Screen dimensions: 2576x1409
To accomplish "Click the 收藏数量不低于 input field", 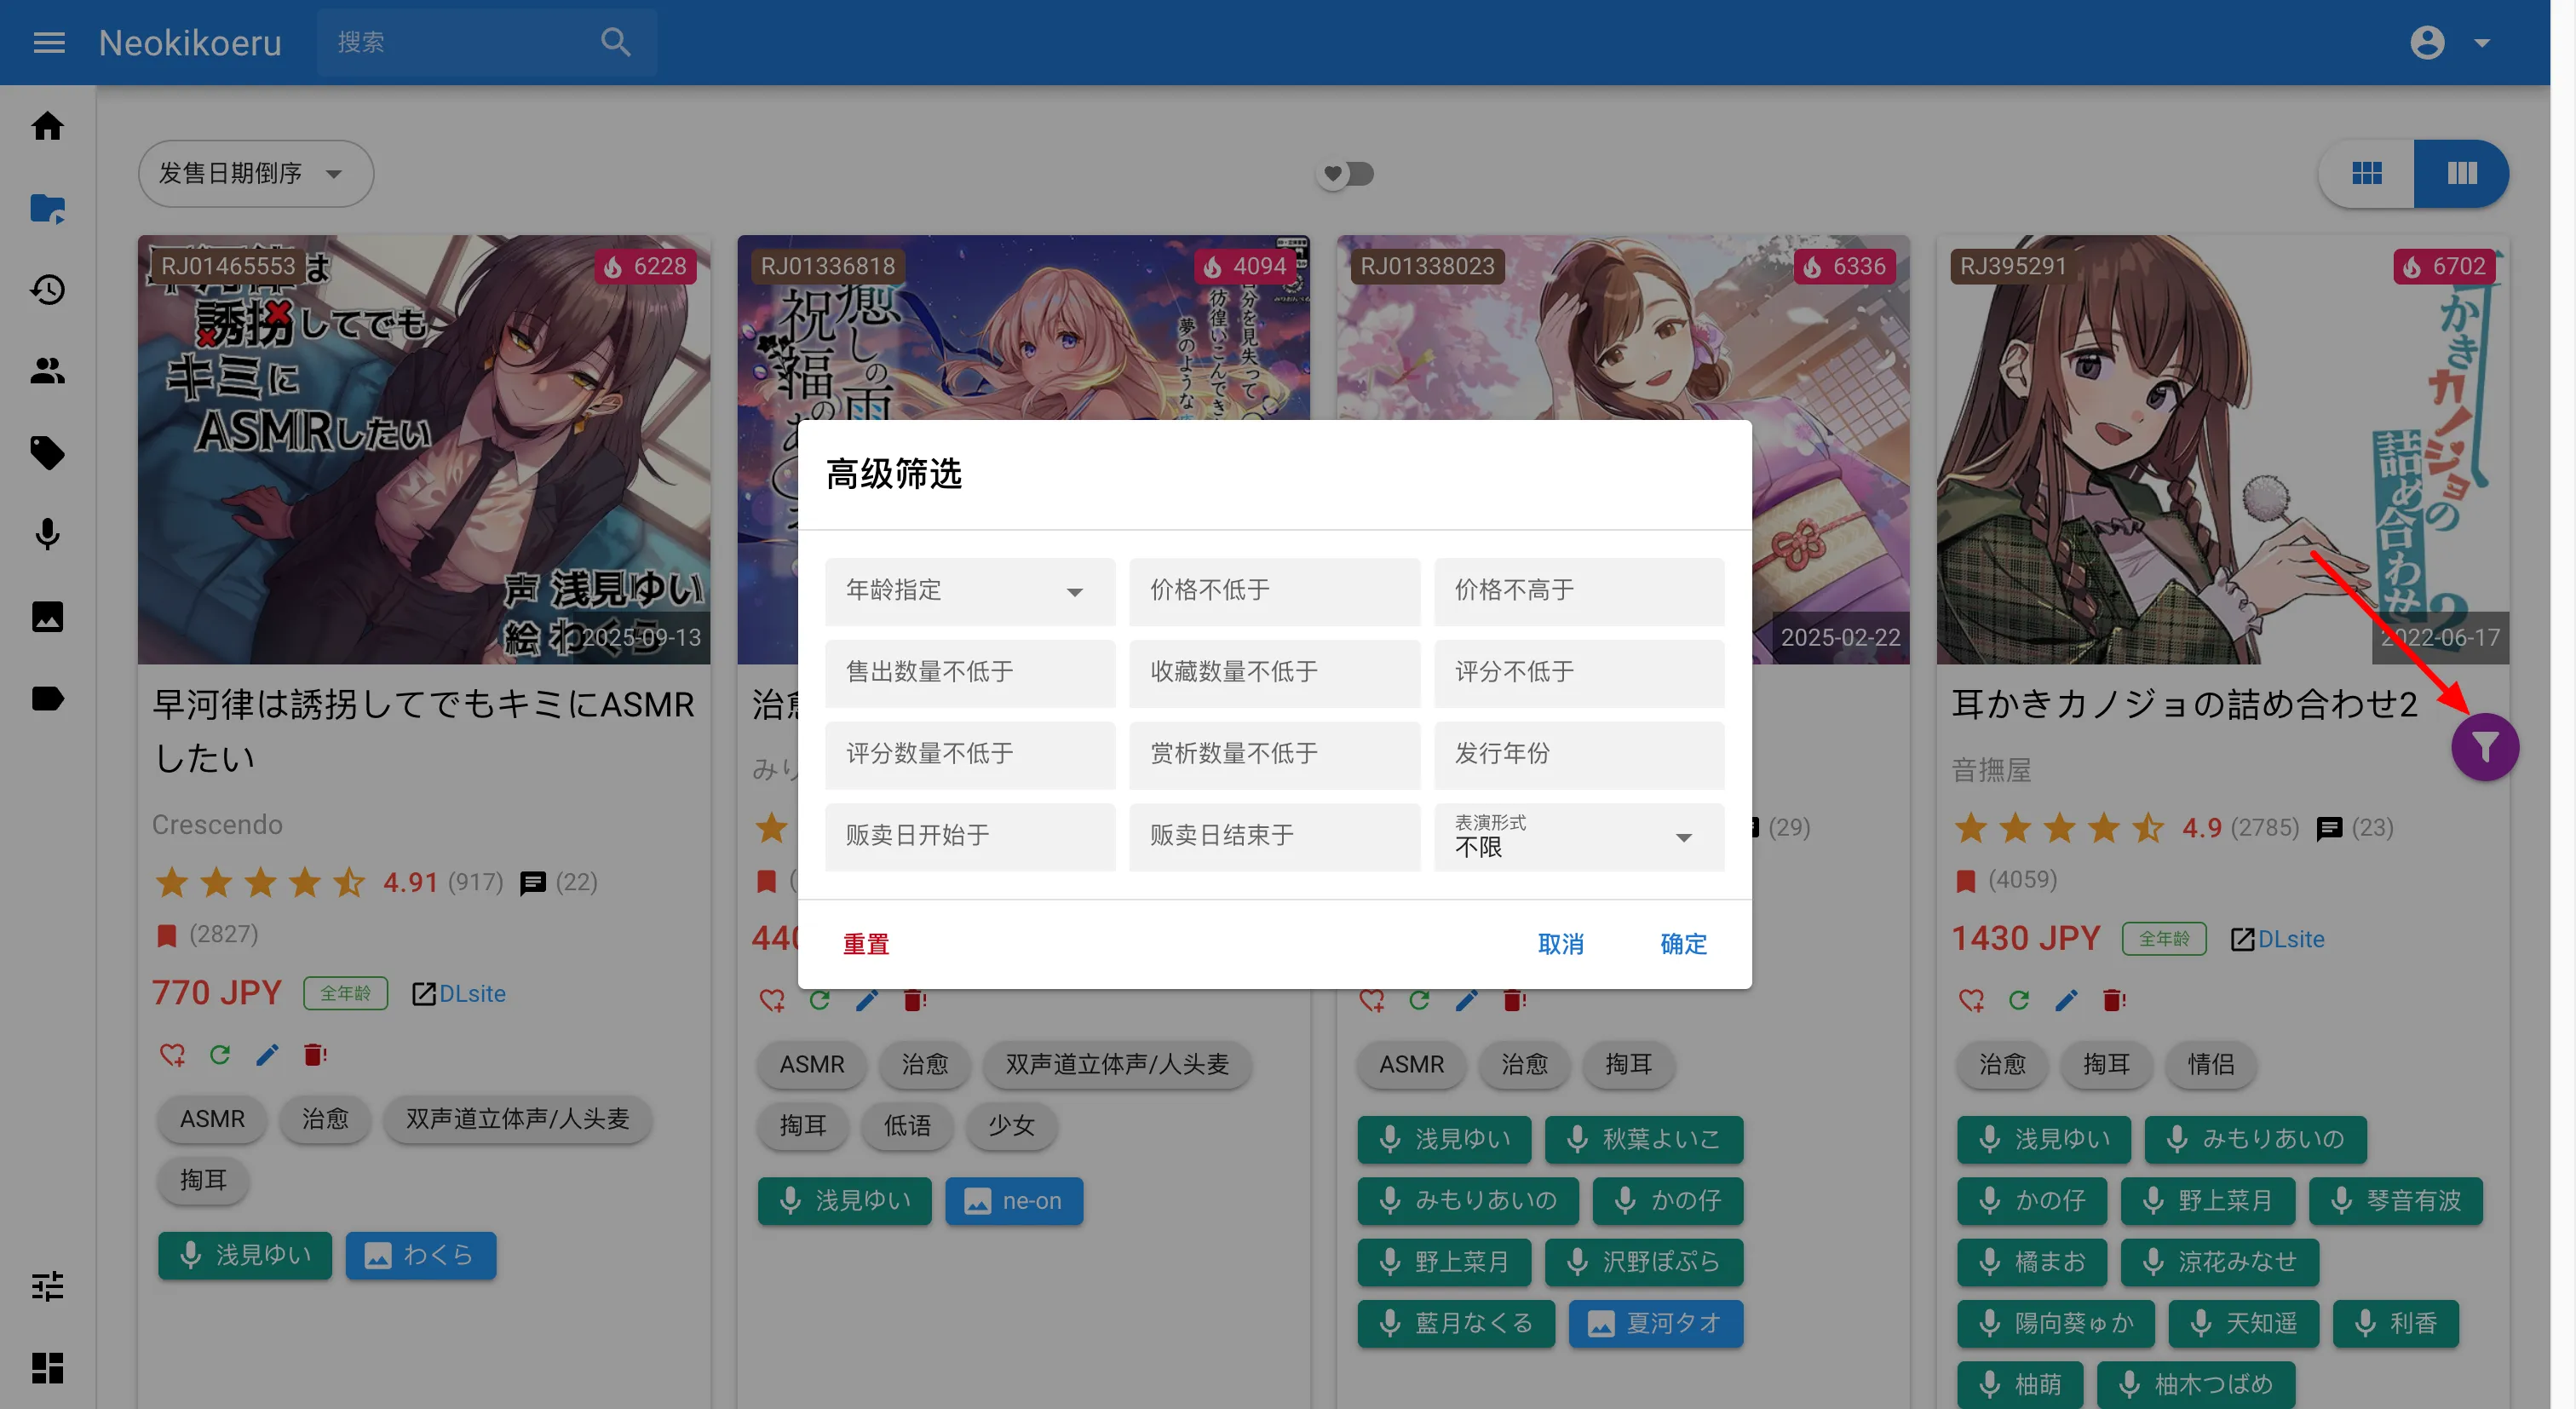I will [1274, 673].
